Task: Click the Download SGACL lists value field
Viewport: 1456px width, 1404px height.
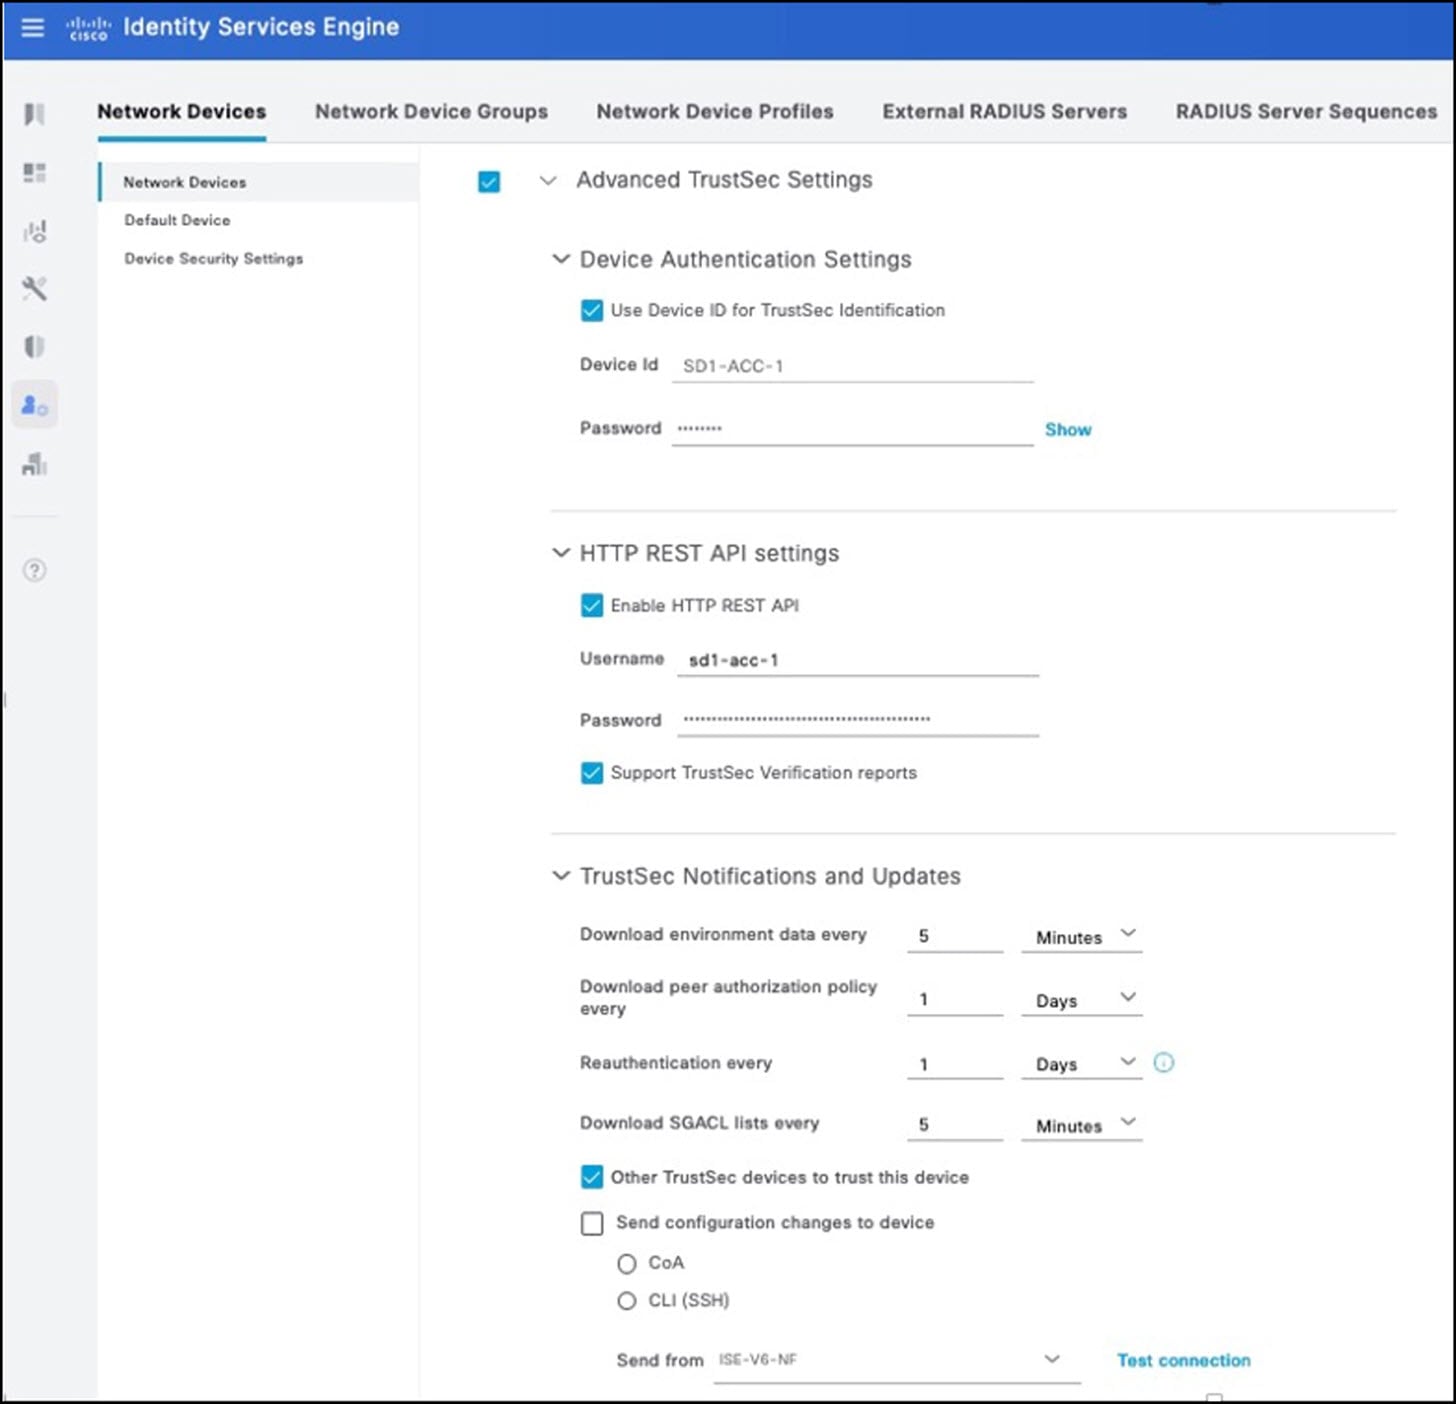Action: pyautogui.click(x=955, y=1125)
